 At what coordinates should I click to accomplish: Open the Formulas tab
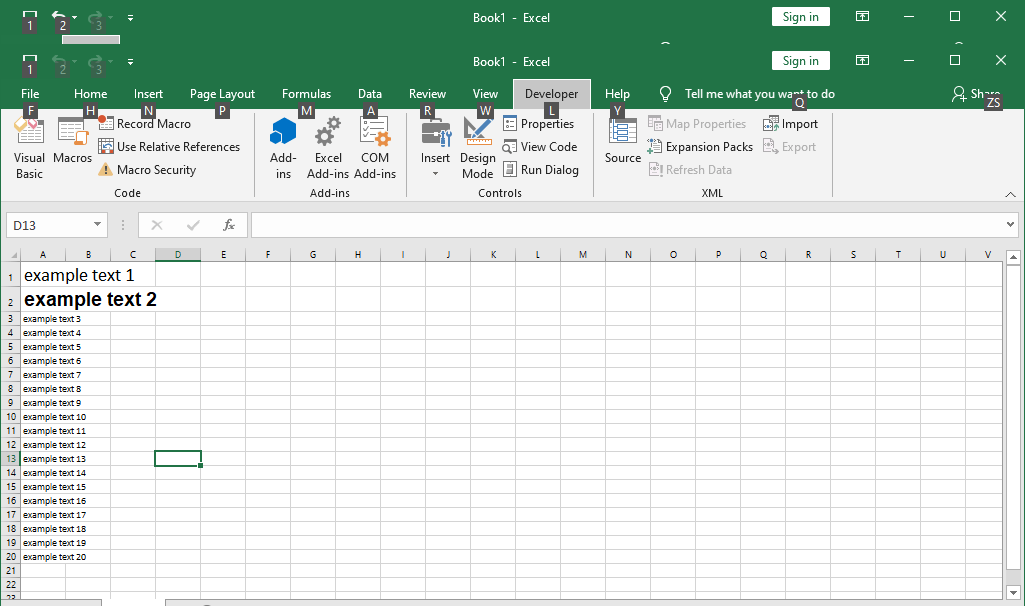306,94
